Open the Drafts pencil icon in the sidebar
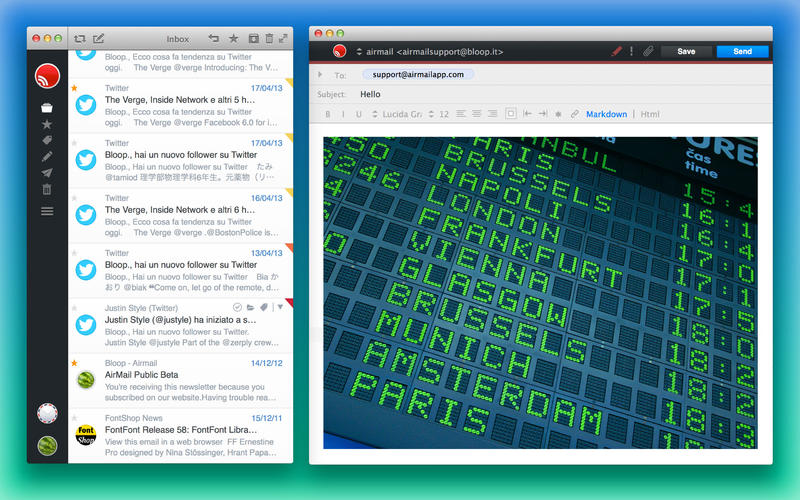The width and height of the screenshot is (800, 500). coord(47,157)
